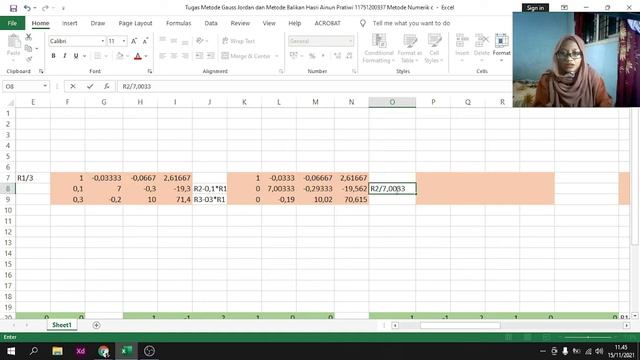This screenshot has height=360, width=640.
Task: Open Insert Function fx button
Action: [107, 86]
